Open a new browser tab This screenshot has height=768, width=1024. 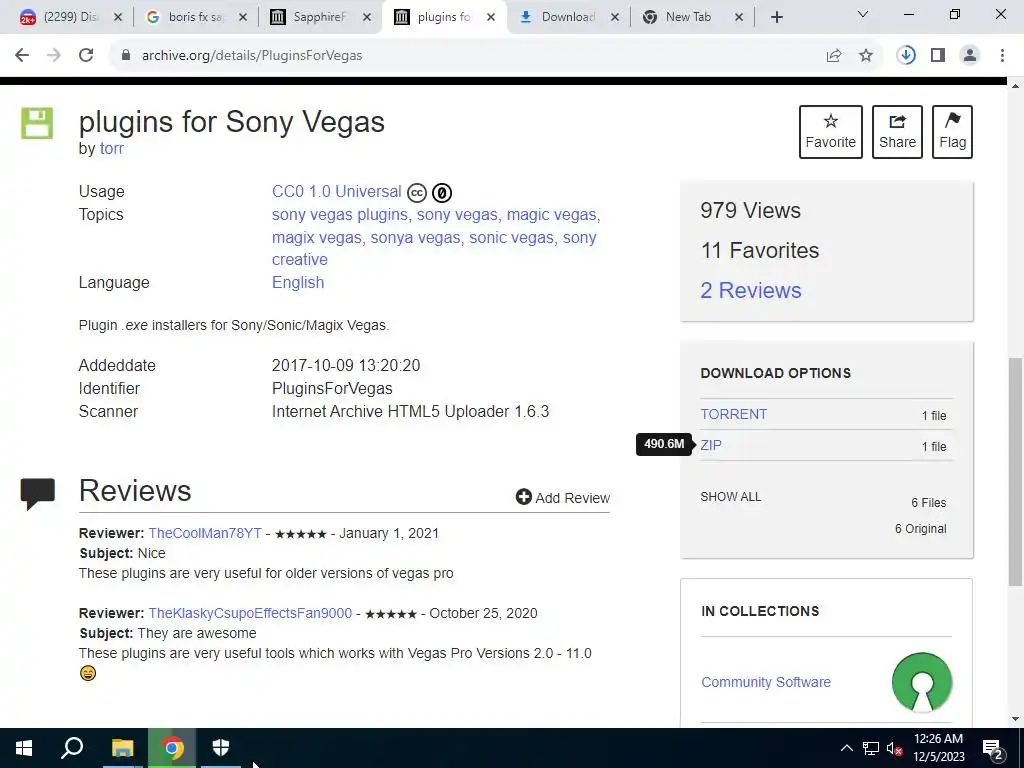776,17
